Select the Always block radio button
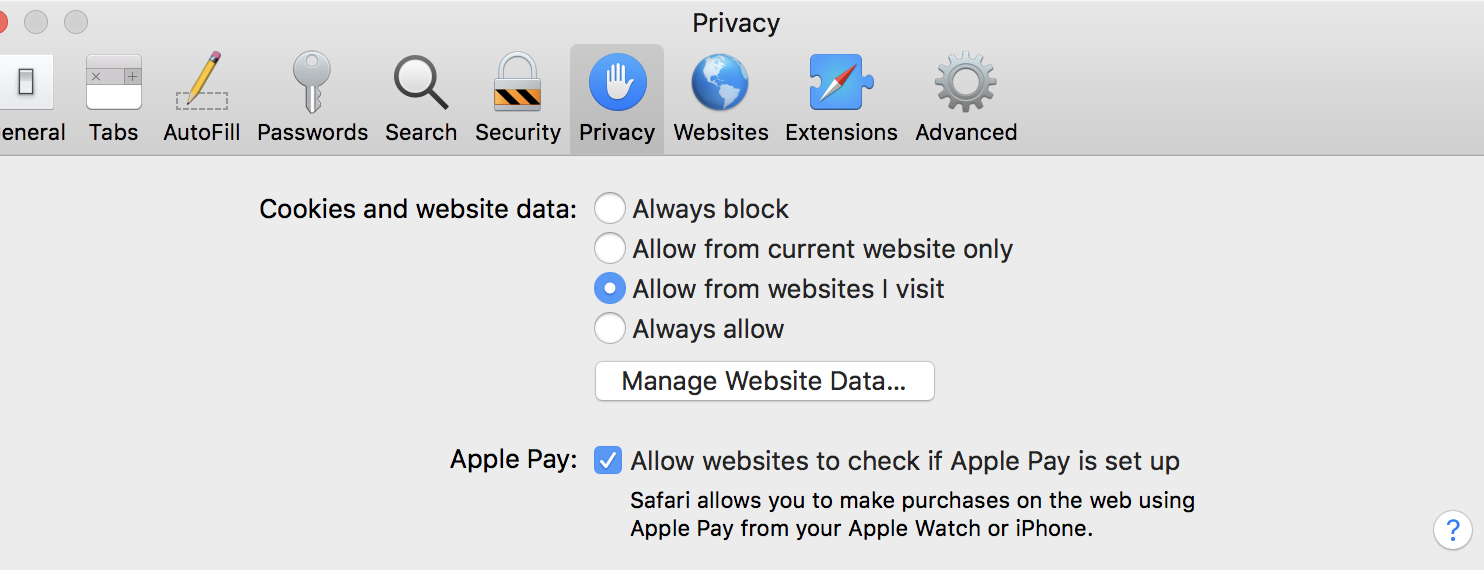The image size is (1484, 570). point(609,209)
